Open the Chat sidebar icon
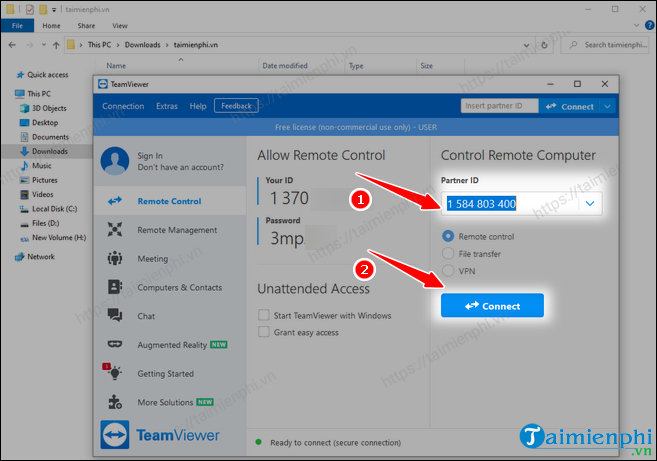Viewport: 657px width, 461px height. [114, 316]
